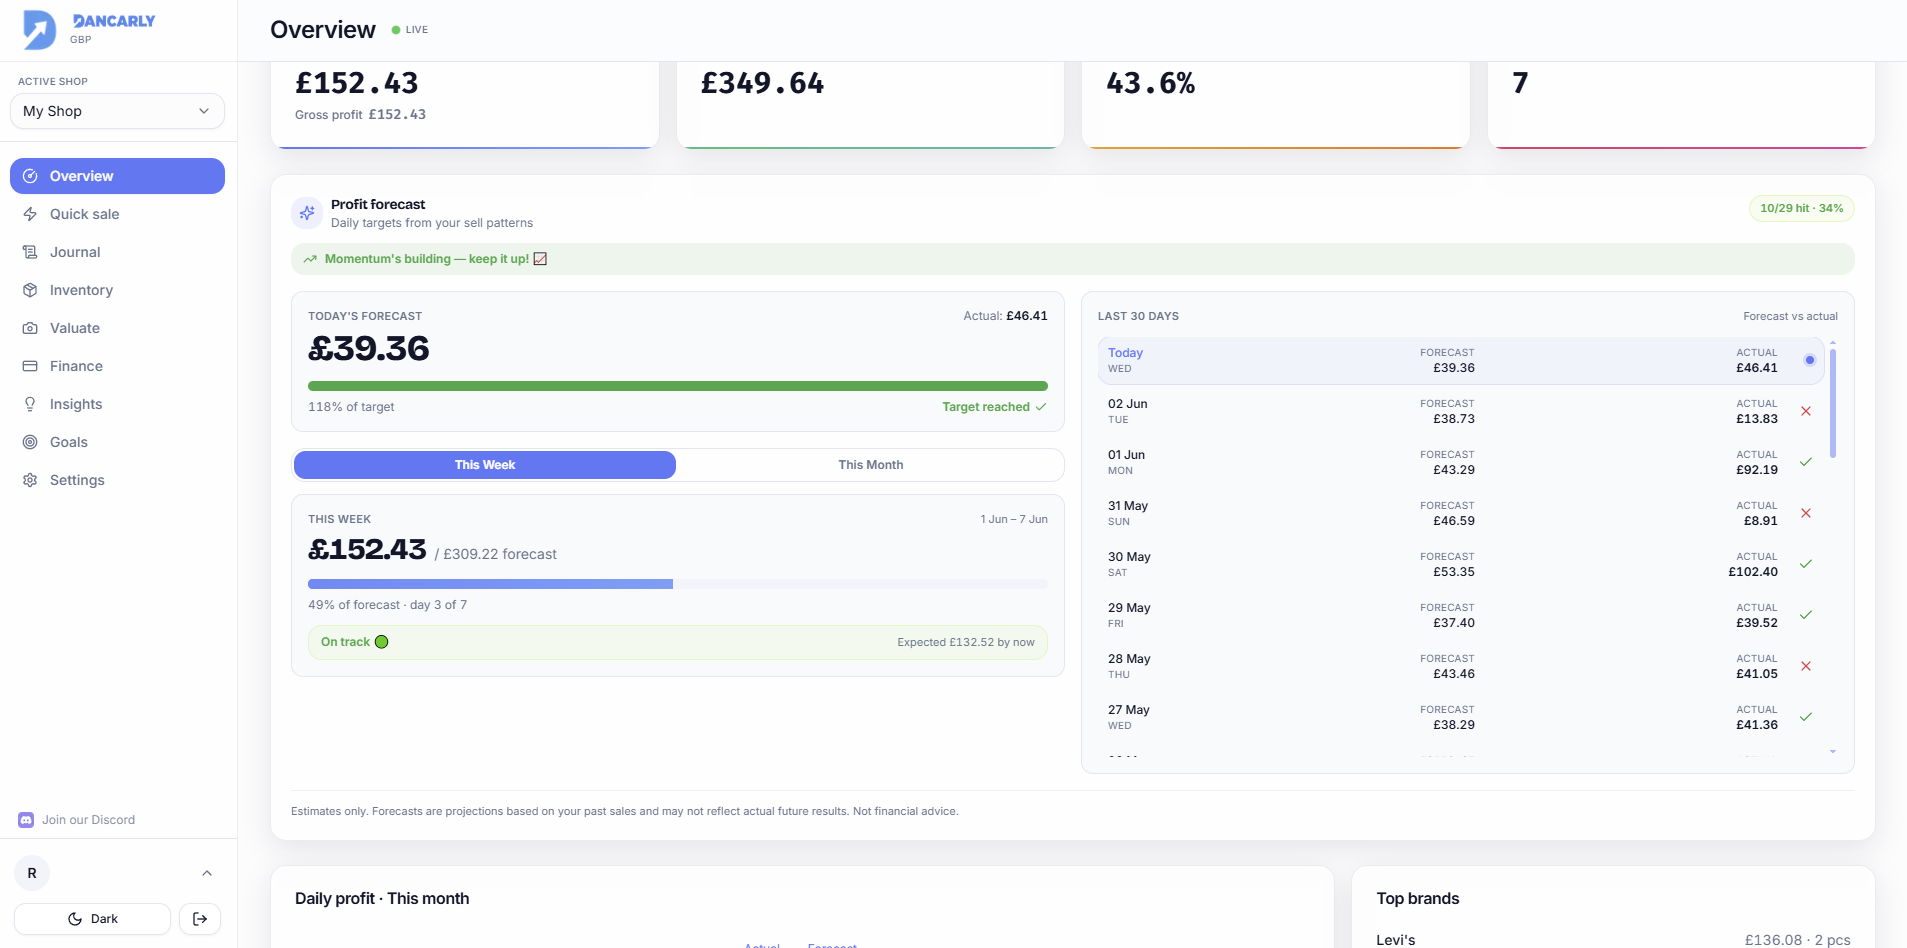
Task: Click the Quick sale lightning icon
Action: 30,214
